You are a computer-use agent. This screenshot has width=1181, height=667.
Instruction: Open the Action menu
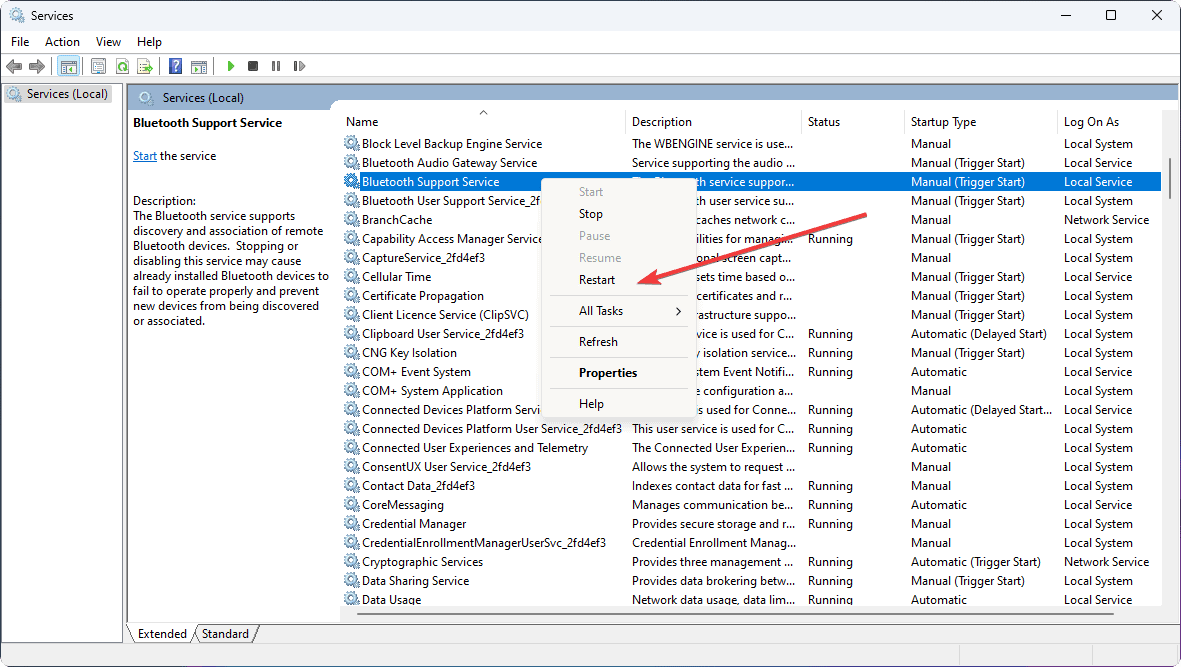(x=62, y=41)
